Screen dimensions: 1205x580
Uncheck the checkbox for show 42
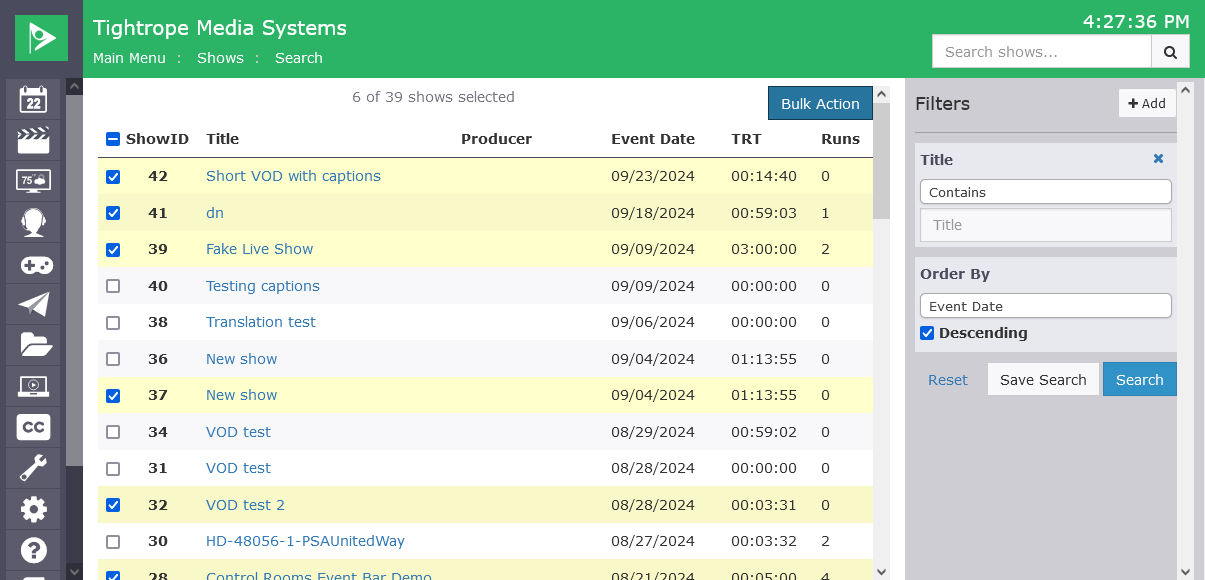(x=113, y=177)
